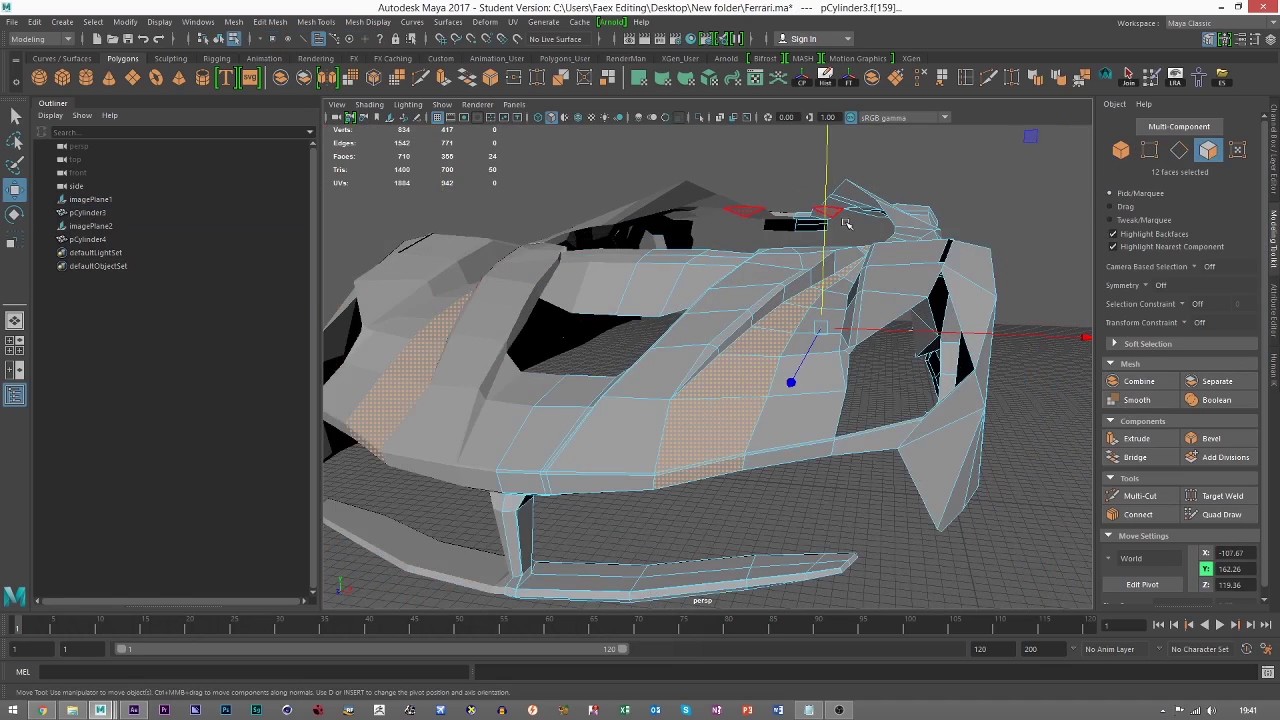Screen dimensions: 1280x720
Task: Open the Mesh Tools menu
Action: click(x=315, y=22)
